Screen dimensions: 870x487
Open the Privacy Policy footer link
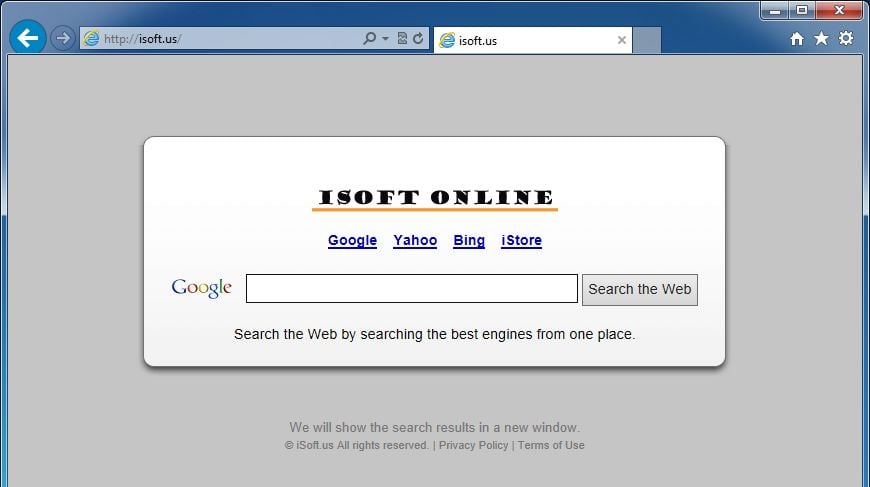[x=473, y=445]
